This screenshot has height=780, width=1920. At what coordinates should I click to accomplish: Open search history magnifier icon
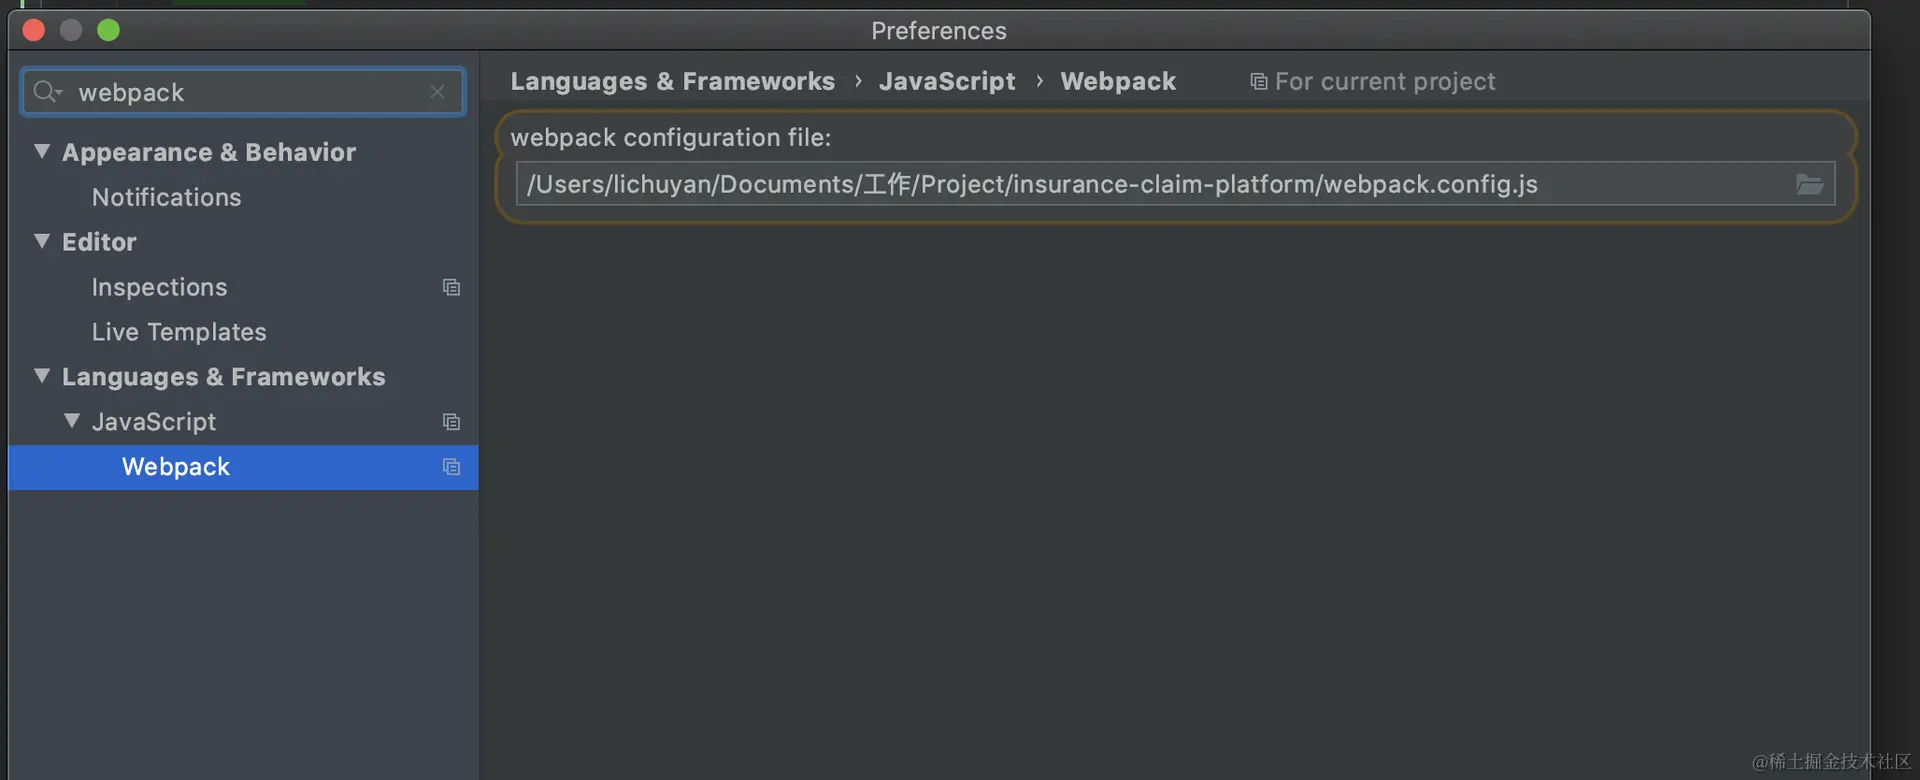pos(47,92)
